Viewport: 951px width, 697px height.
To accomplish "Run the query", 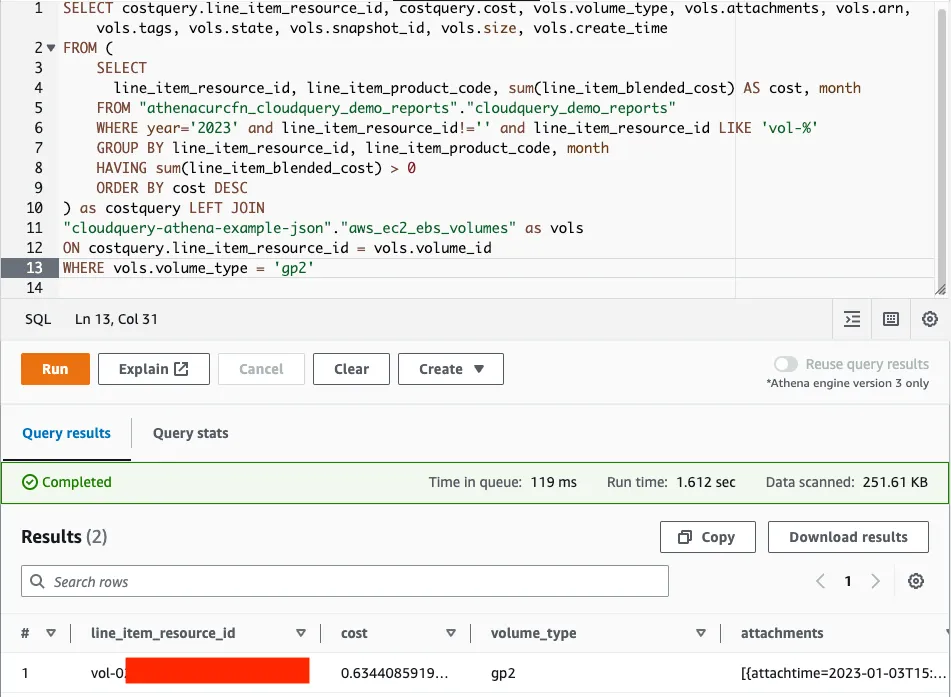I will pos(55,369).
